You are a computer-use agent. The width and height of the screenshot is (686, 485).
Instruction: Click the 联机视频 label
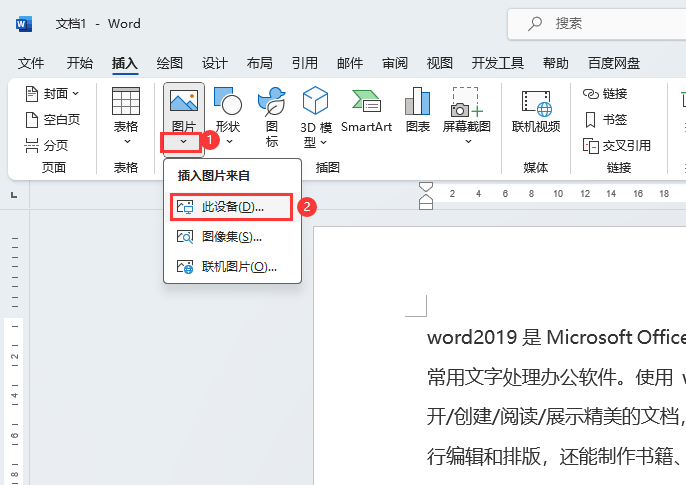click(536, 127)
